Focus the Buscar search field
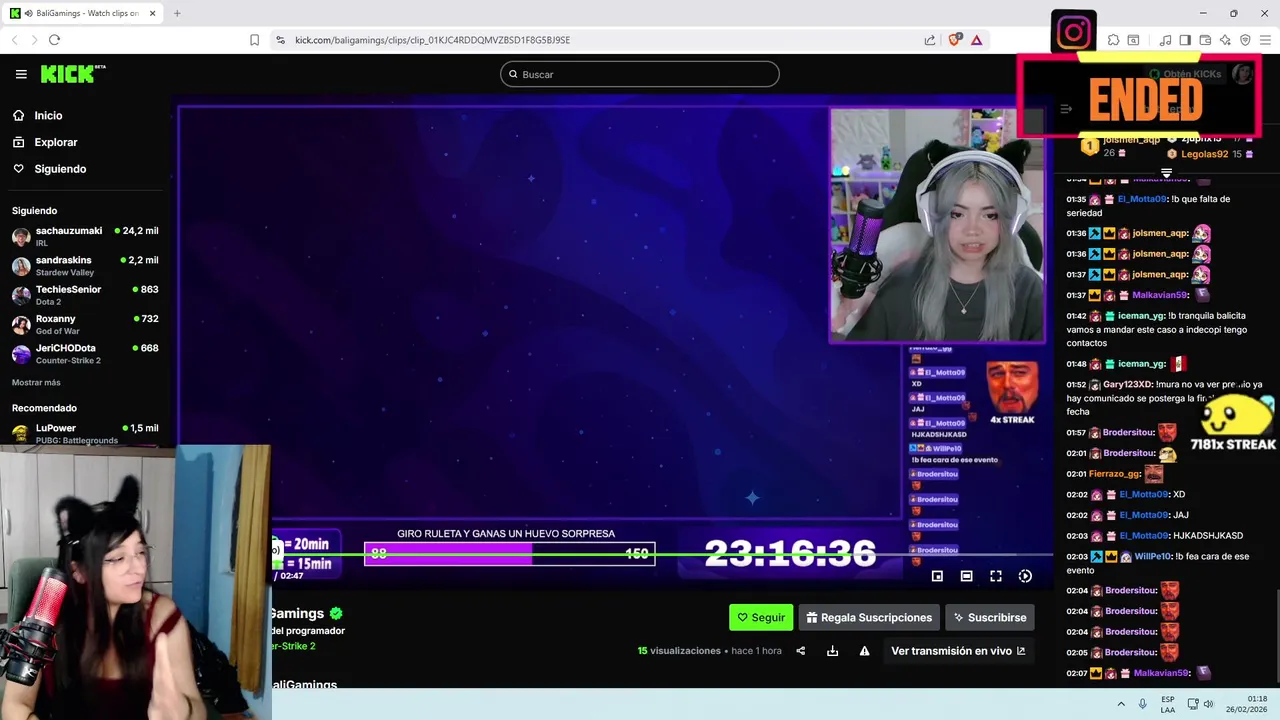Viewport: 1280px width, 720px height. (x=640, y=74)
